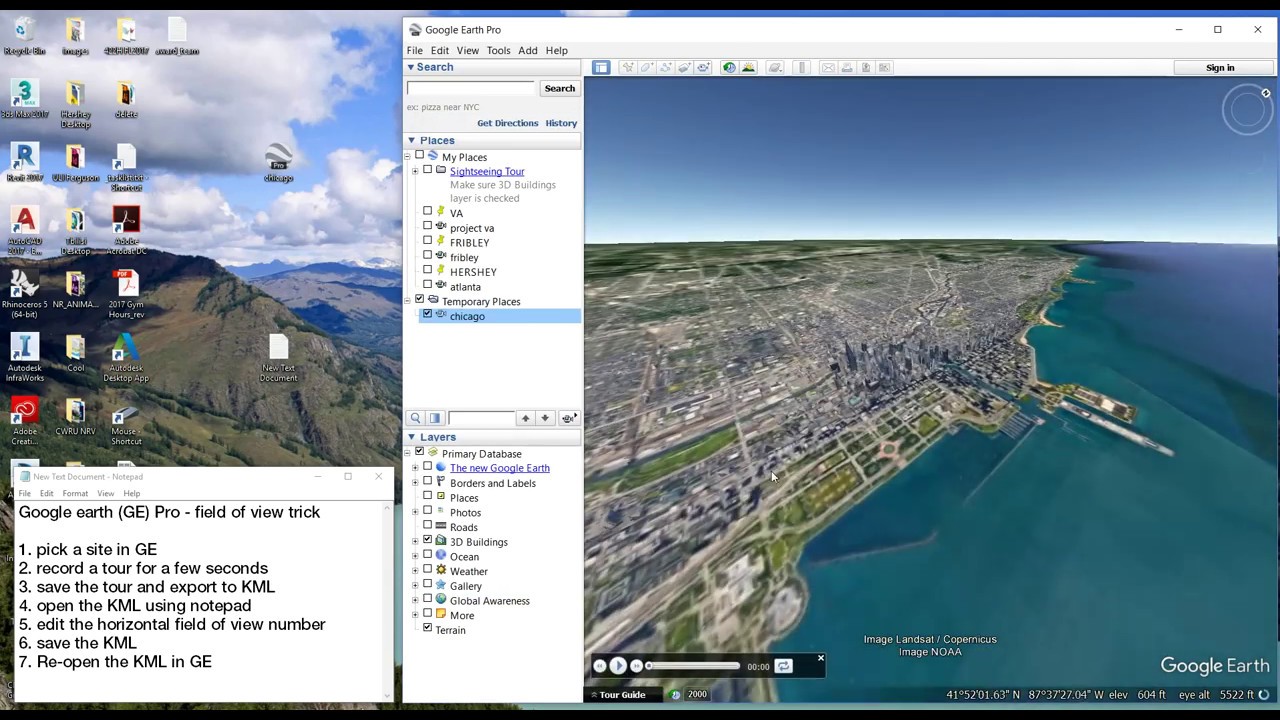Click the tour rewind button

[x=600, y=666]
